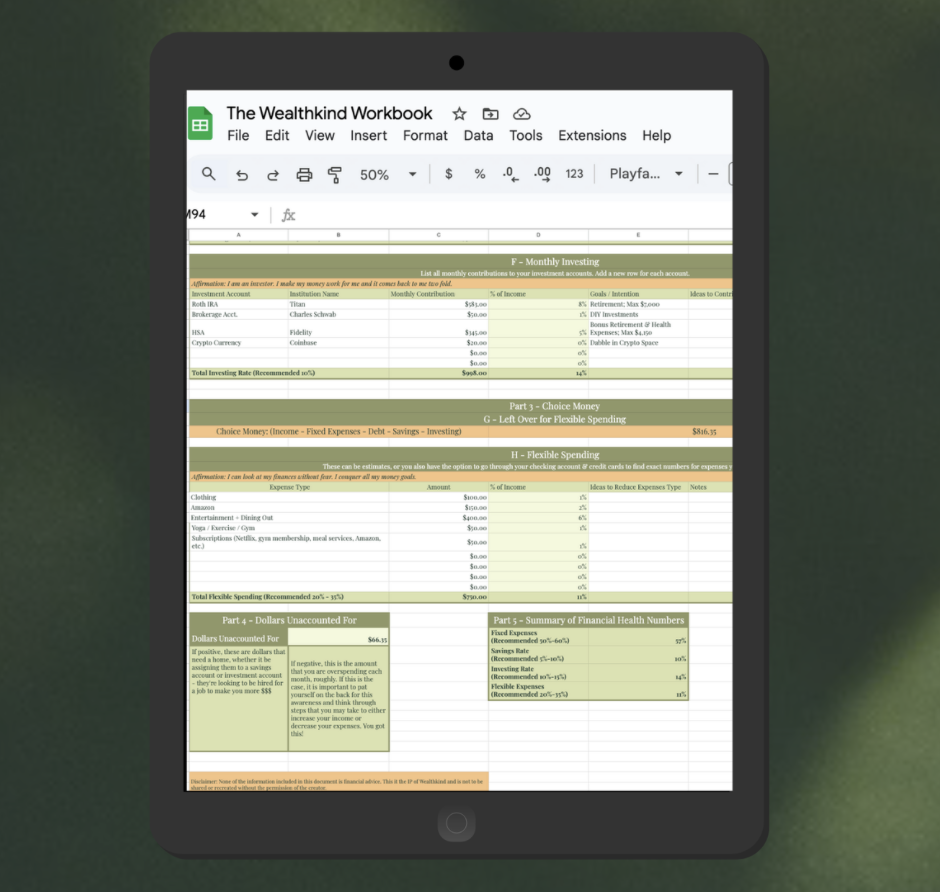Undo the last action
The width and height of the screenshot is (940, 892).
tap(242, 175)
